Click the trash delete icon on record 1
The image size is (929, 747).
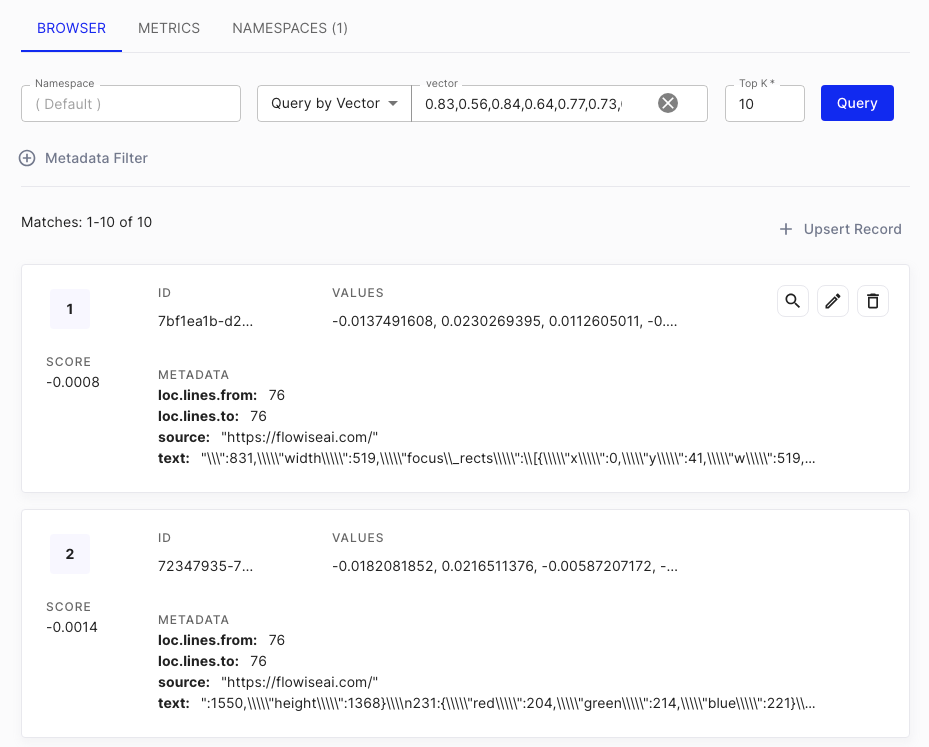click(x=873, y=301)
